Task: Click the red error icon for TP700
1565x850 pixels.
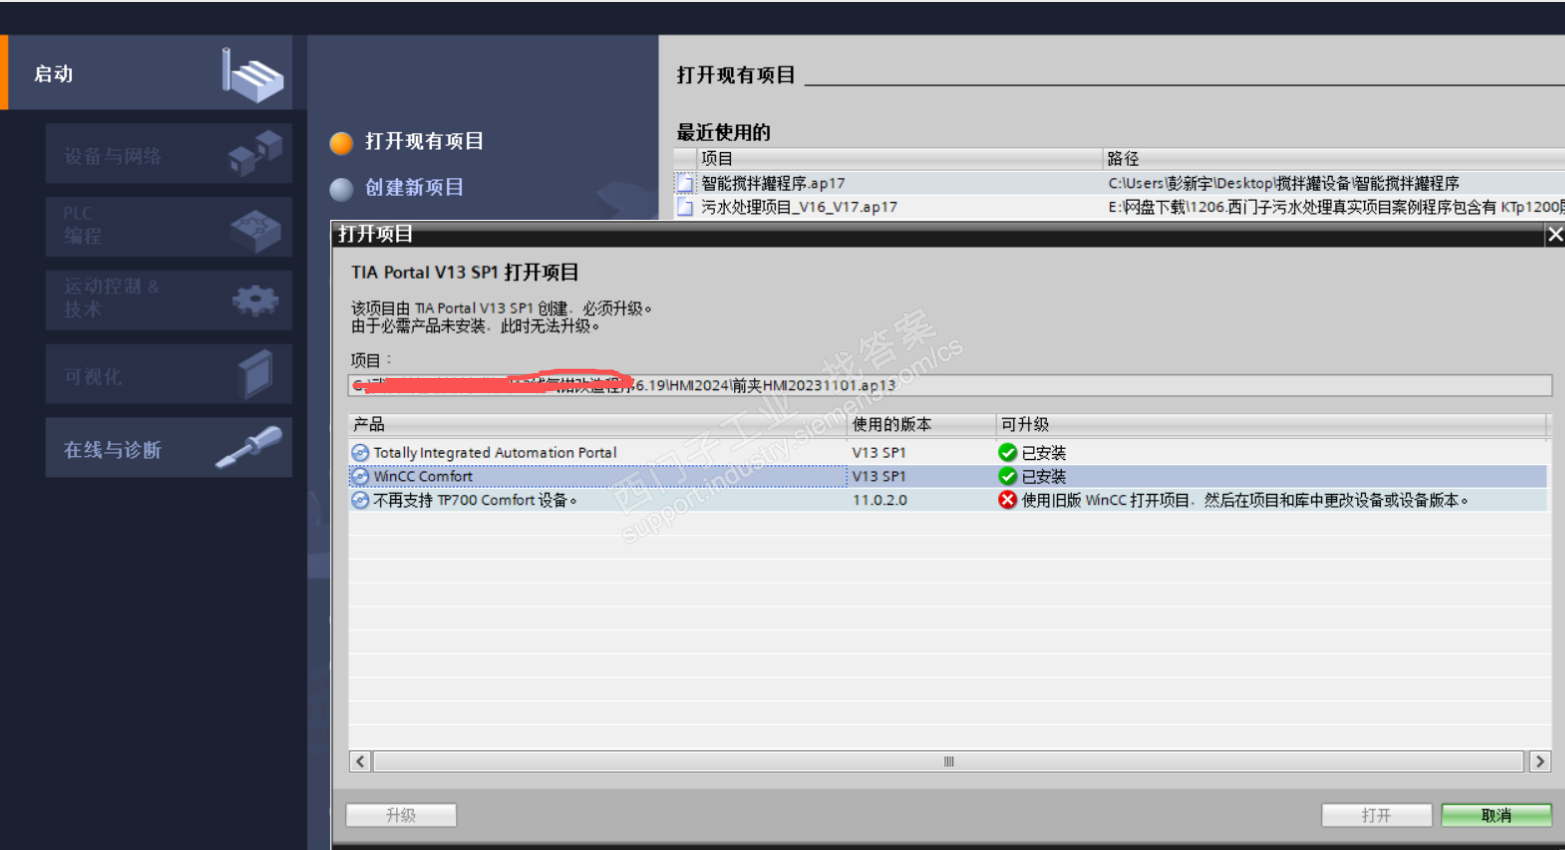Action: point(1007,500)
